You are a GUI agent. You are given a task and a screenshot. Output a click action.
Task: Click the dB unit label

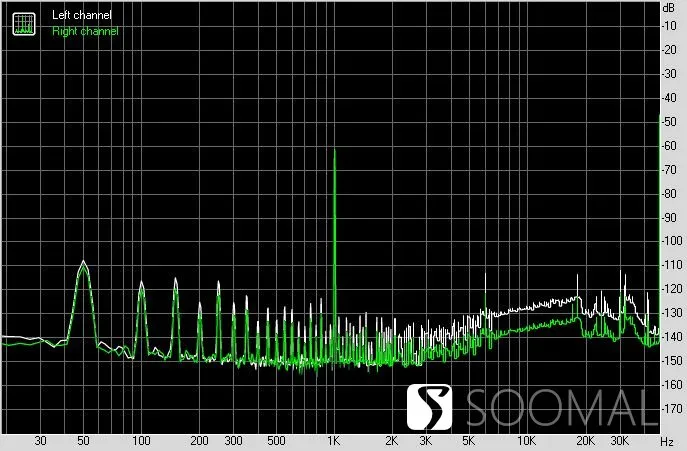pos(669,7)
